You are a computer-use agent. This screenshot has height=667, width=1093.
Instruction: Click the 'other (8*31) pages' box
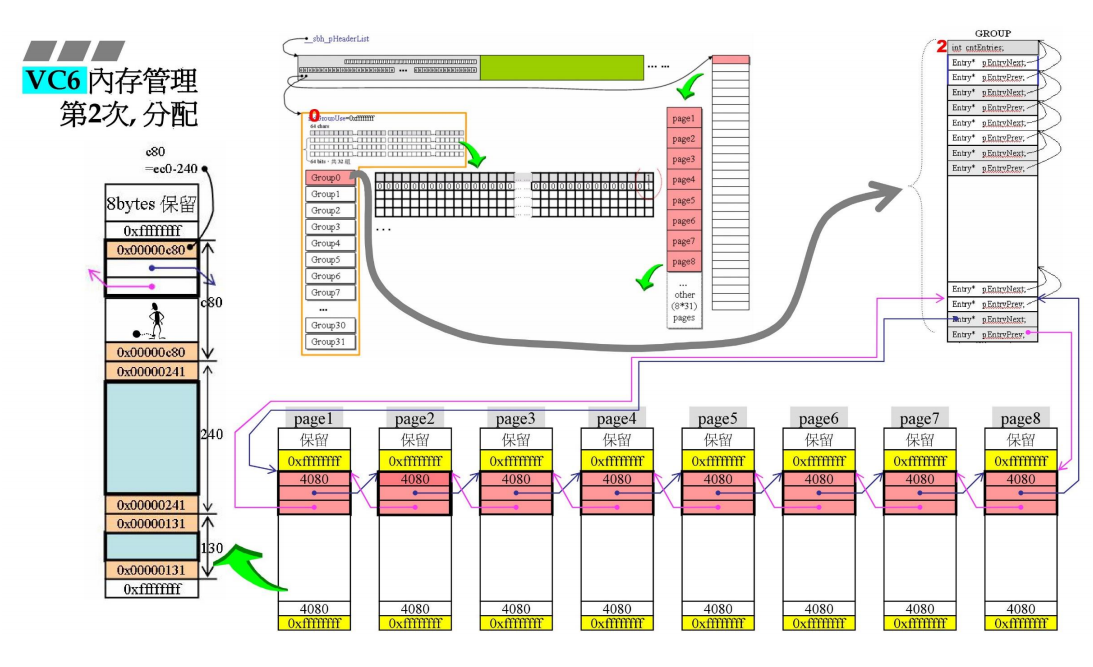[684, 300]
